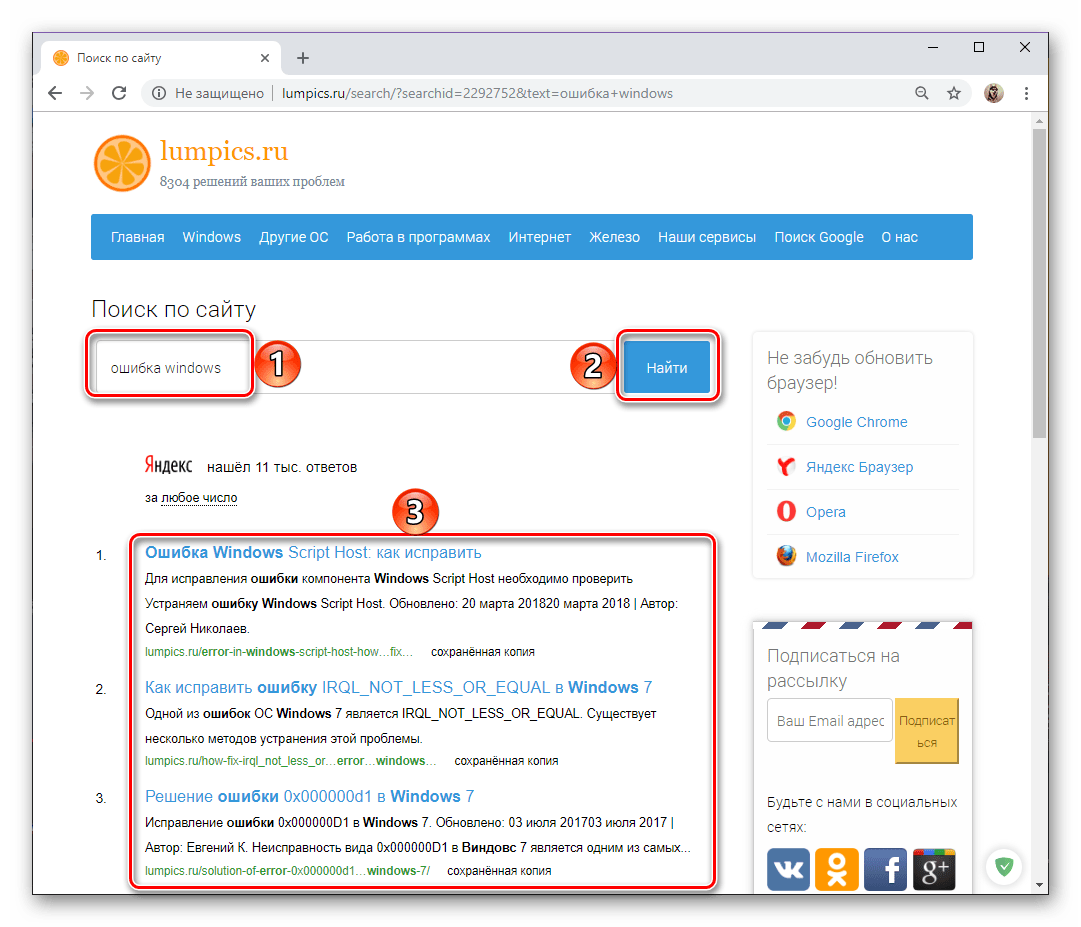This screenshot has height=927, width=1081.
Task: Open the Facebook social icon
Action: coord(885,868)
